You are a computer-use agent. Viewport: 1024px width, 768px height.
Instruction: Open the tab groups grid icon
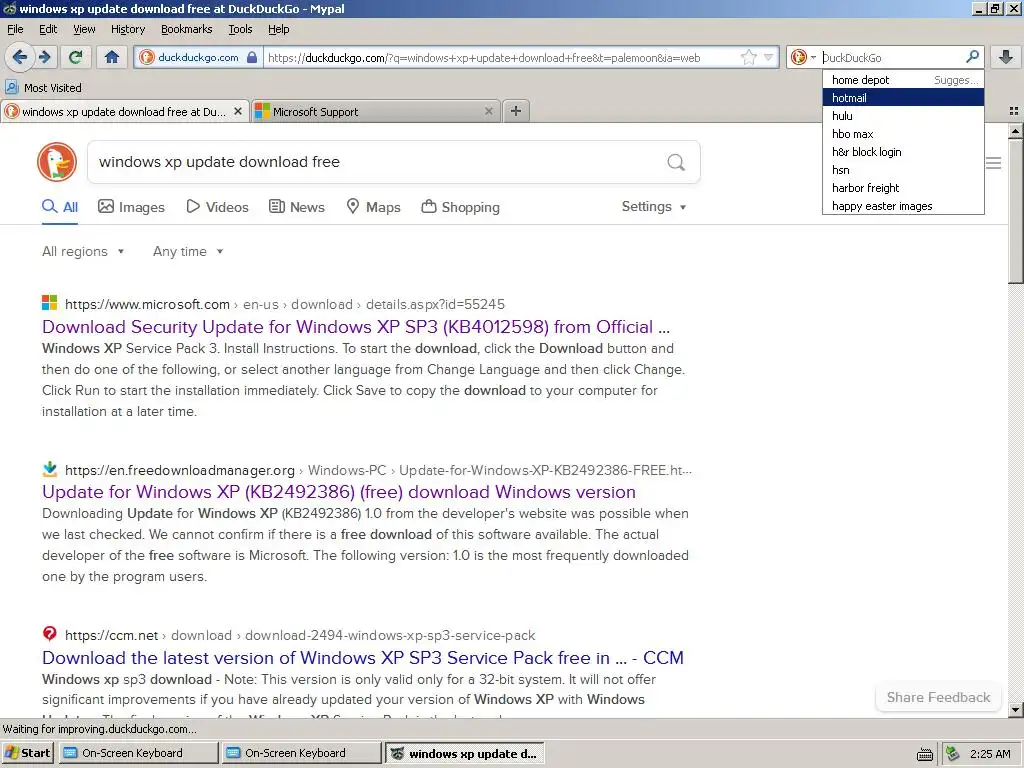click(1014, 111)
